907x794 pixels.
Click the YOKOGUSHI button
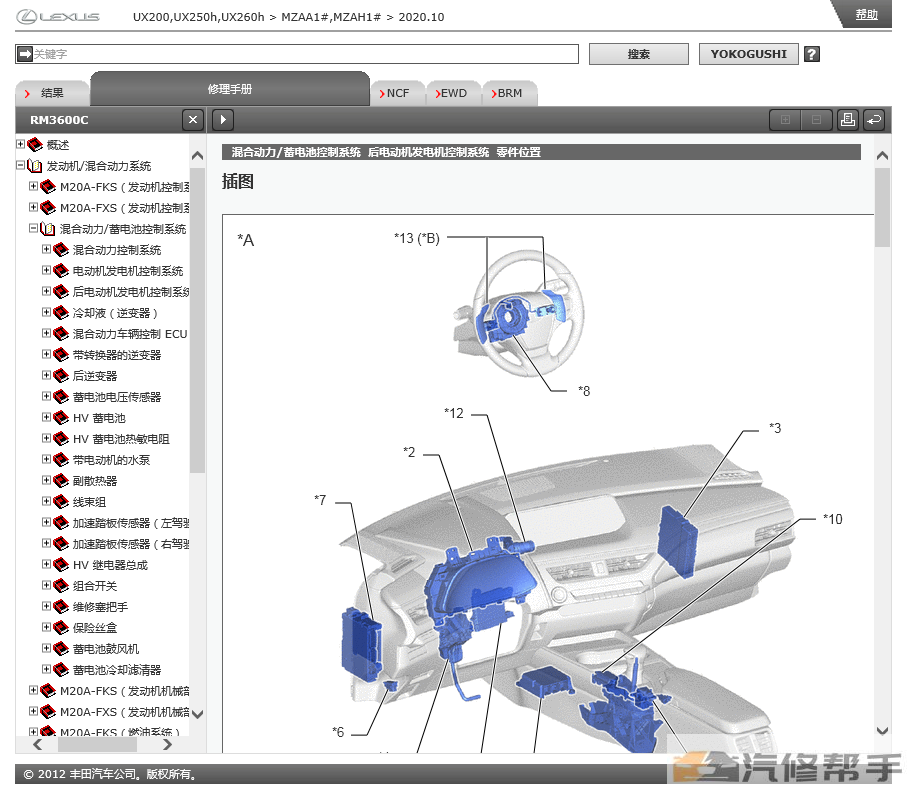(749, 54)
